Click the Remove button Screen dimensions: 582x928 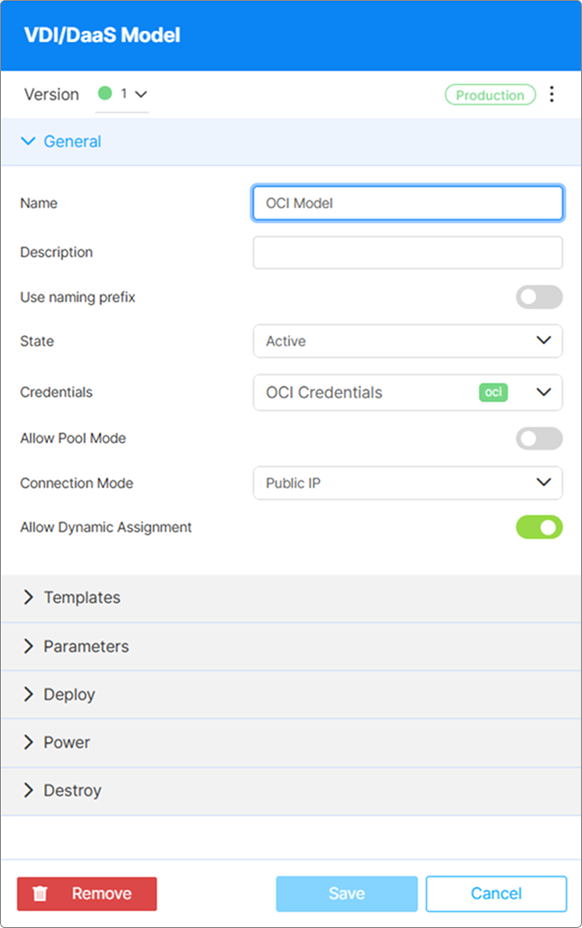tap(87, 894)
